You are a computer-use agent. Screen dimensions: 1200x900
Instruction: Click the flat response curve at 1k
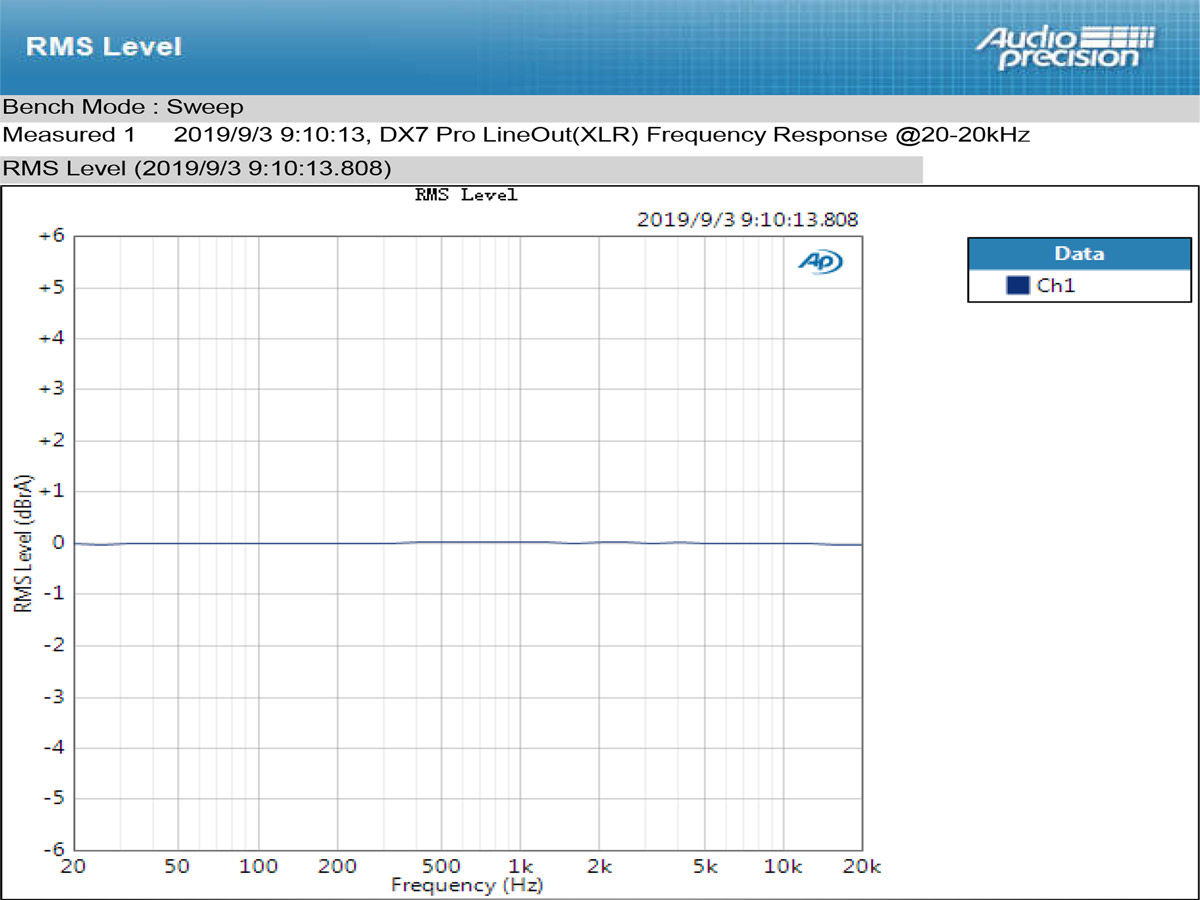520,541
